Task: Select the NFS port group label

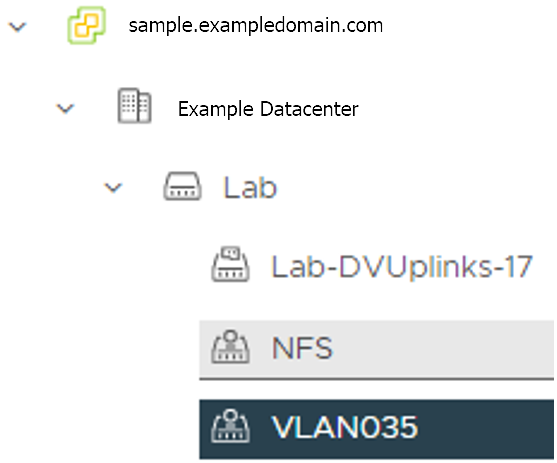Action: tap(302, 348)
